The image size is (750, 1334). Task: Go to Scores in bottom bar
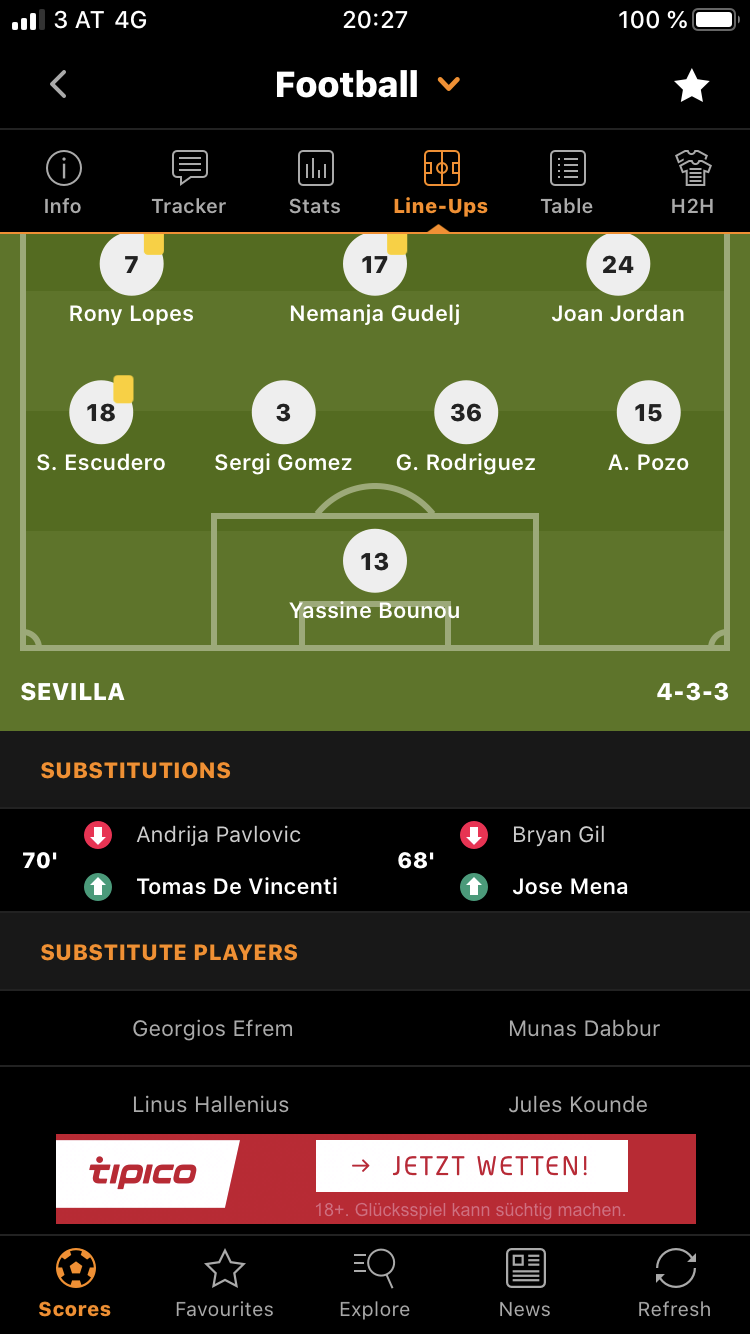75,1283
